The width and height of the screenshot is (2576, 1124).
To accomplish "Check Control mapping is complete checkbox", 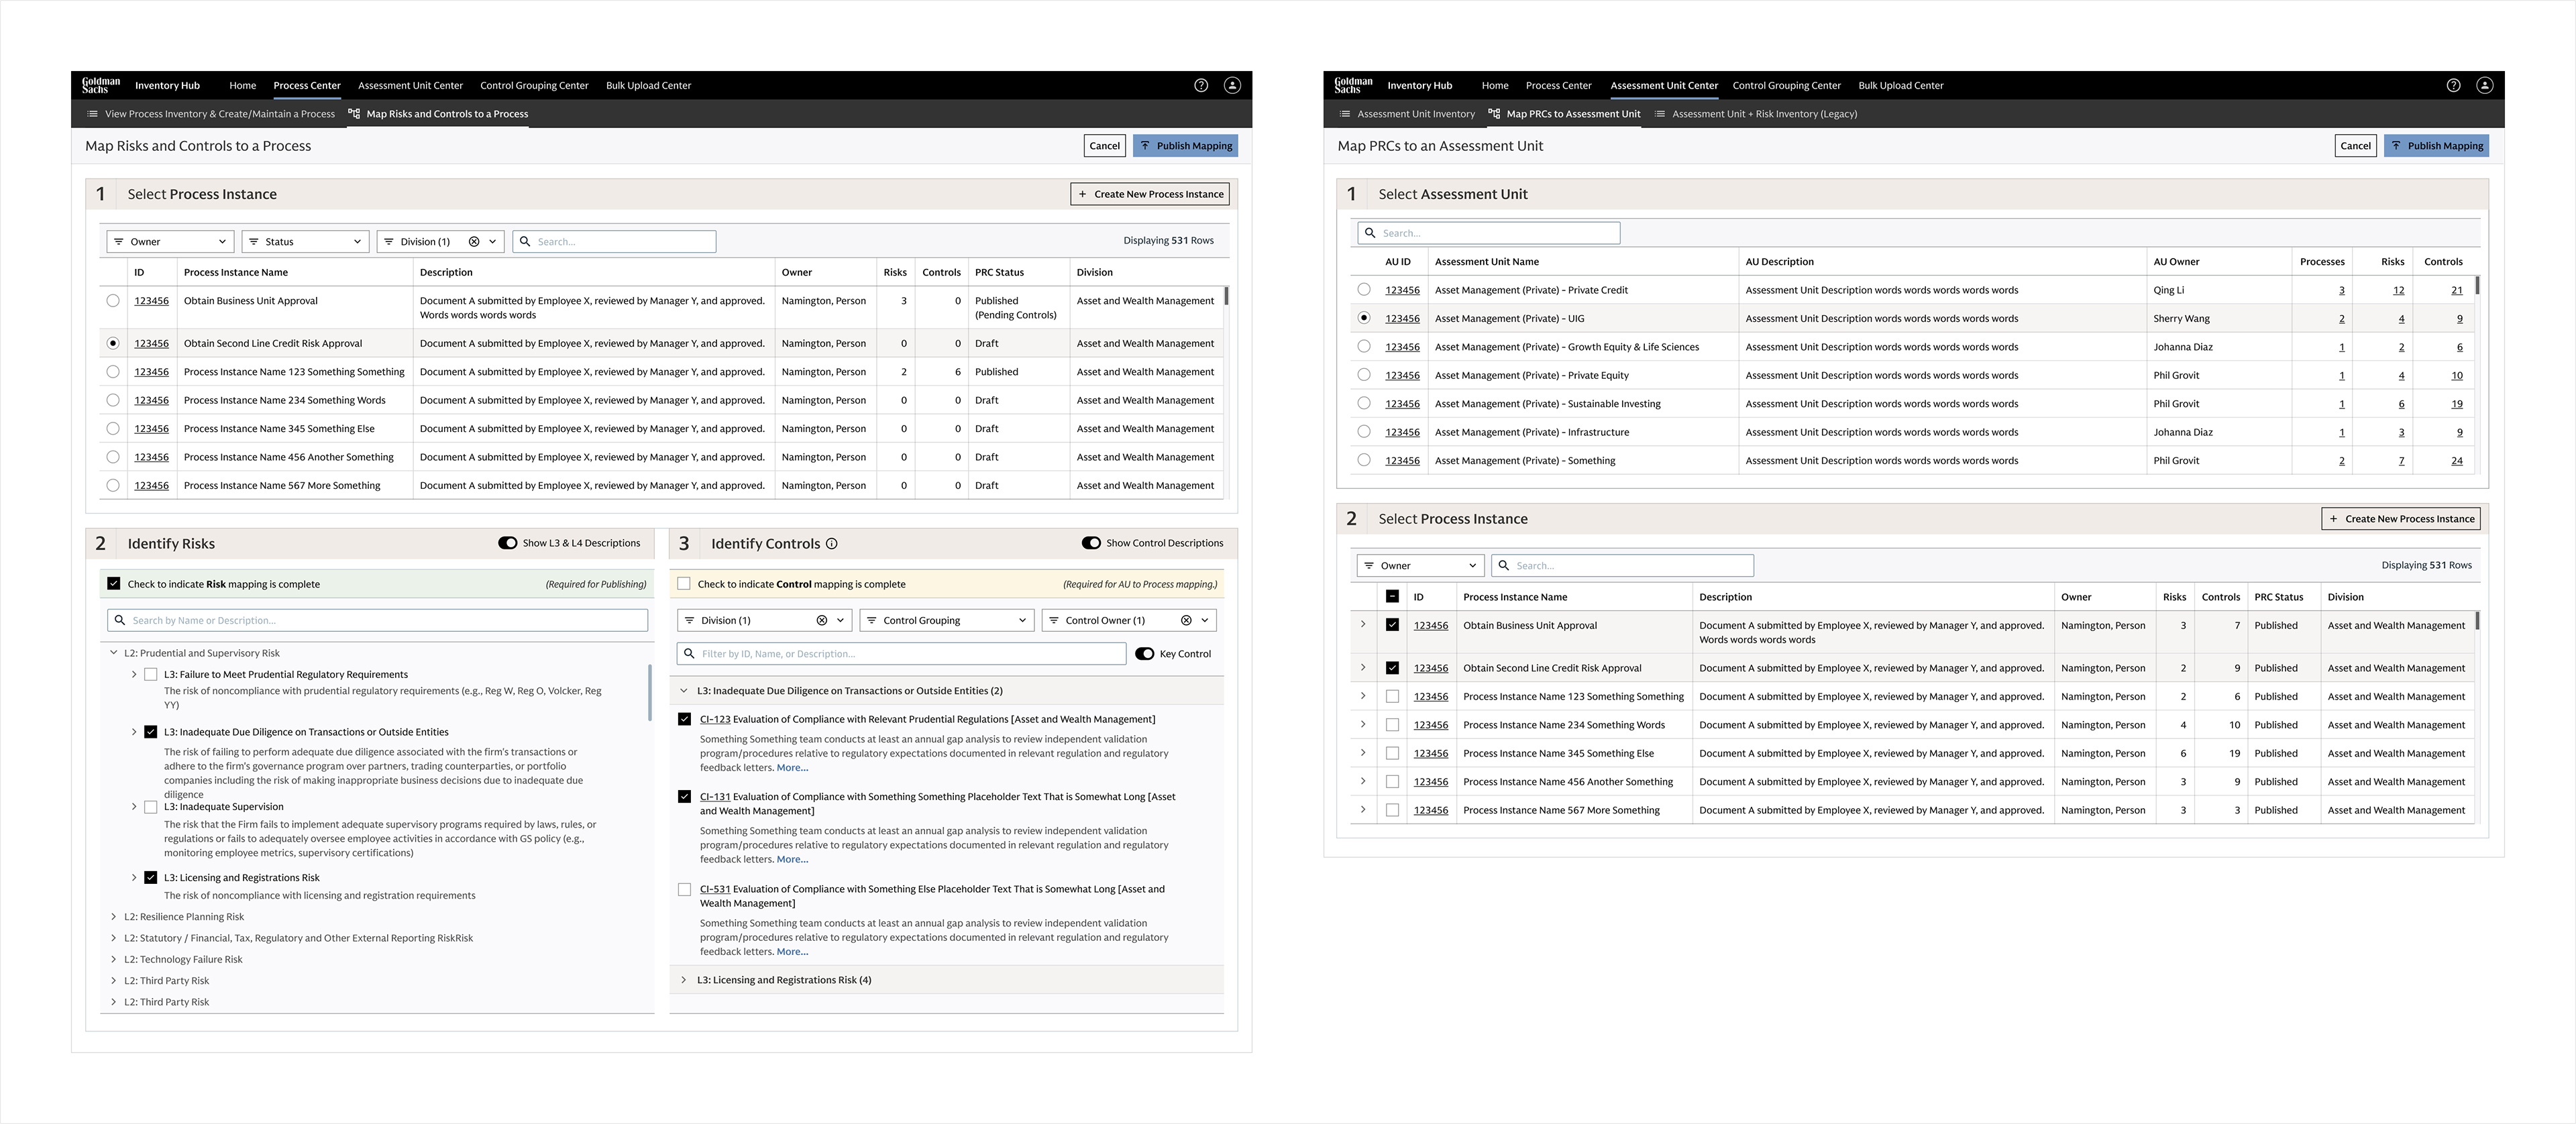I will coord(684,584).
